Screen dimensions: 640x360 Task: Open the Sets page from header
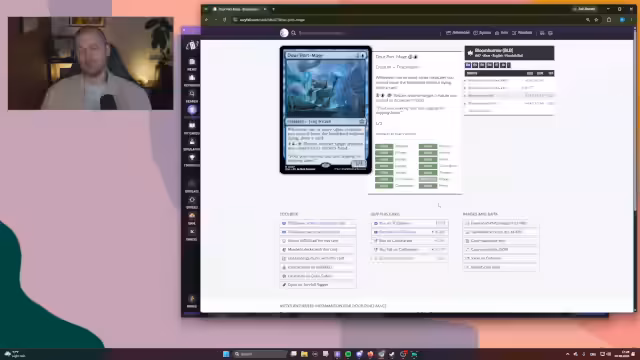point(501,33)
